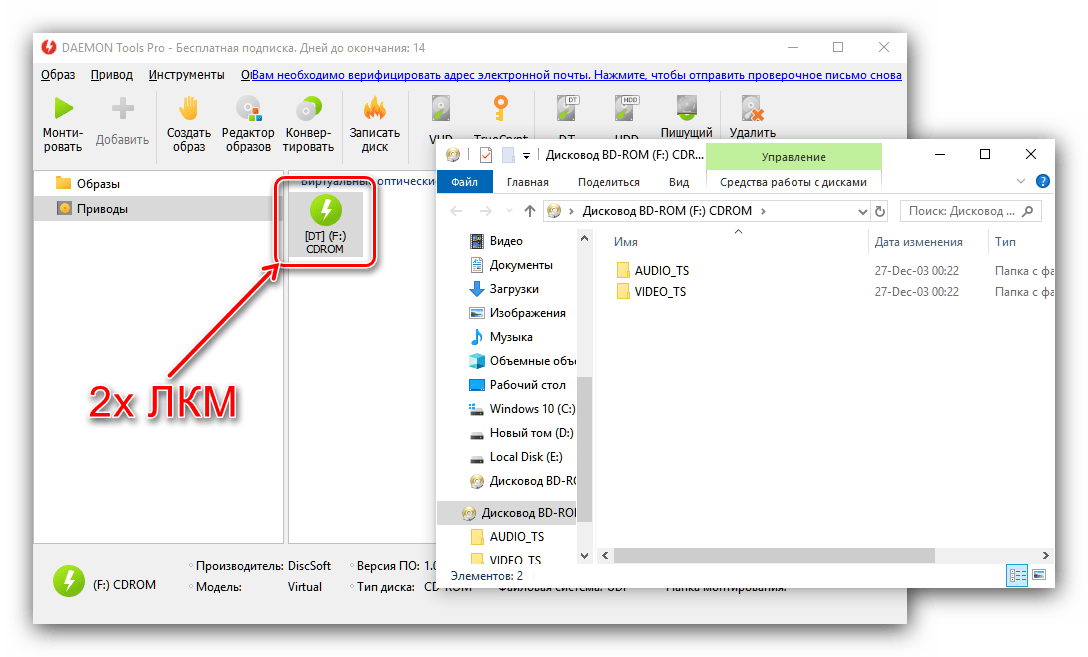Expand the Explorer ribbon chevron
Viewport: 1088px width, 657px height.
click(x=1021, y=182)
